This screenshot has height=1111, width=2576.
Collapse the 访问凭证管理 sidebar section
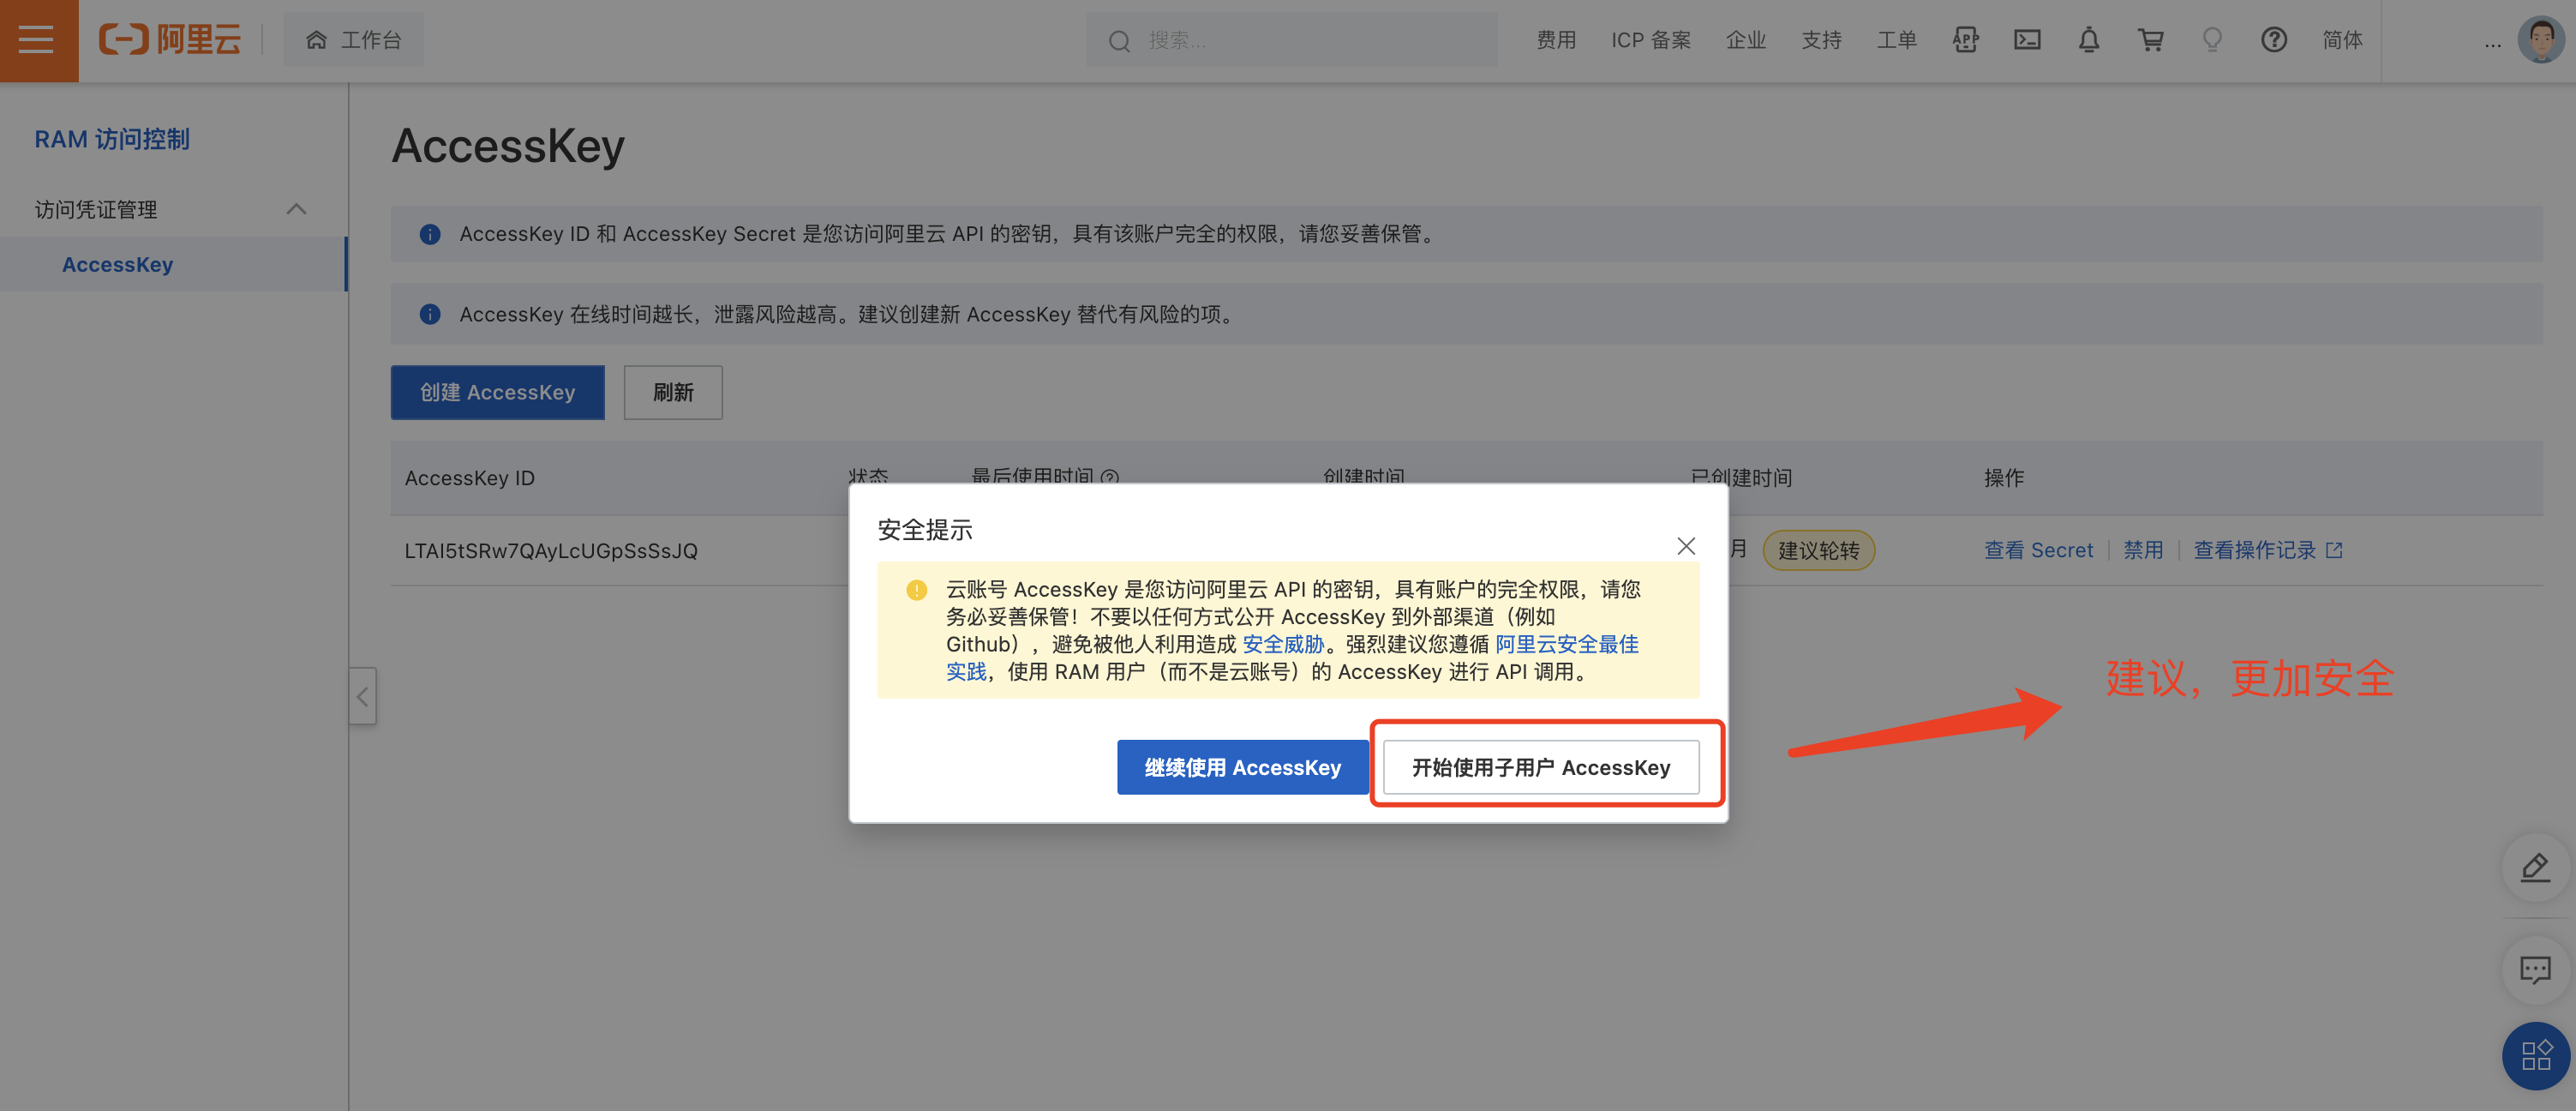pyautogui.click(x=296, y=209)
